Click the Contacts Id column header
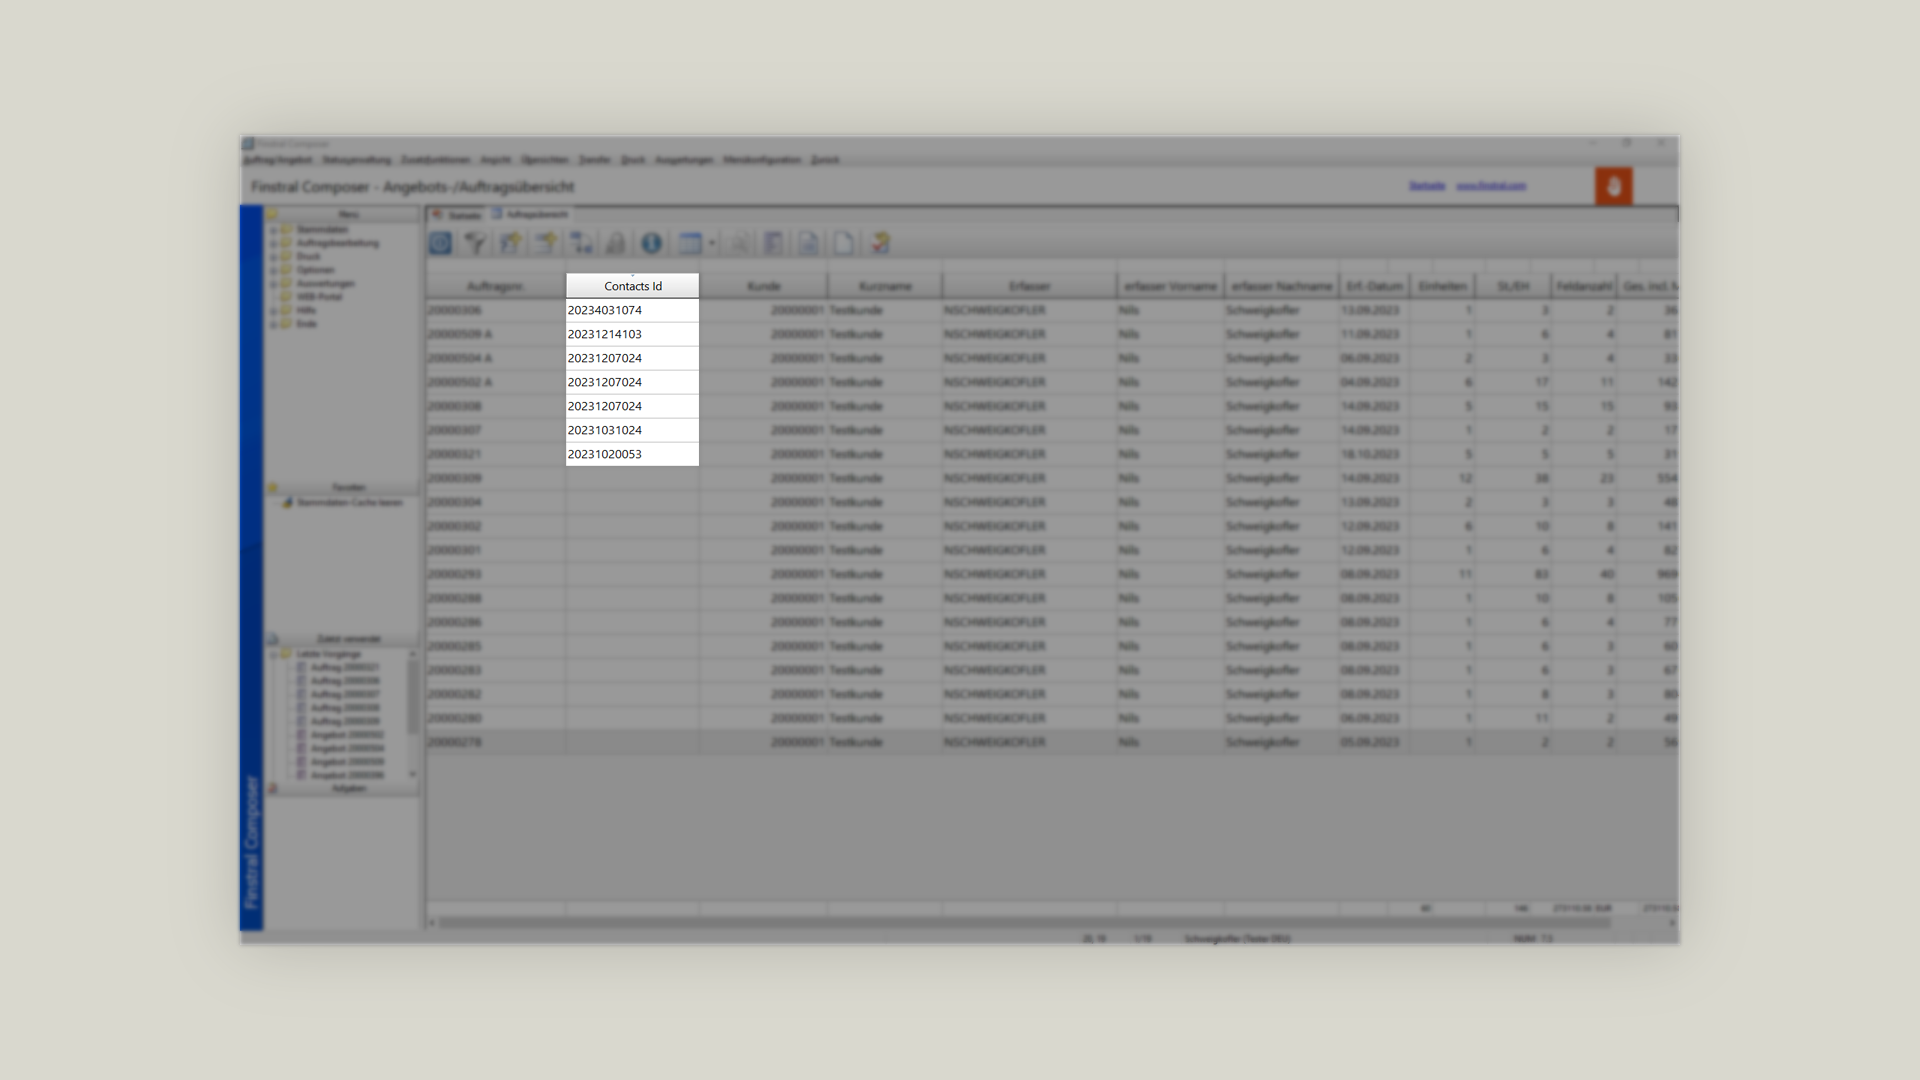Viewport: 1920px width, 1080px height. pos(632,286)
